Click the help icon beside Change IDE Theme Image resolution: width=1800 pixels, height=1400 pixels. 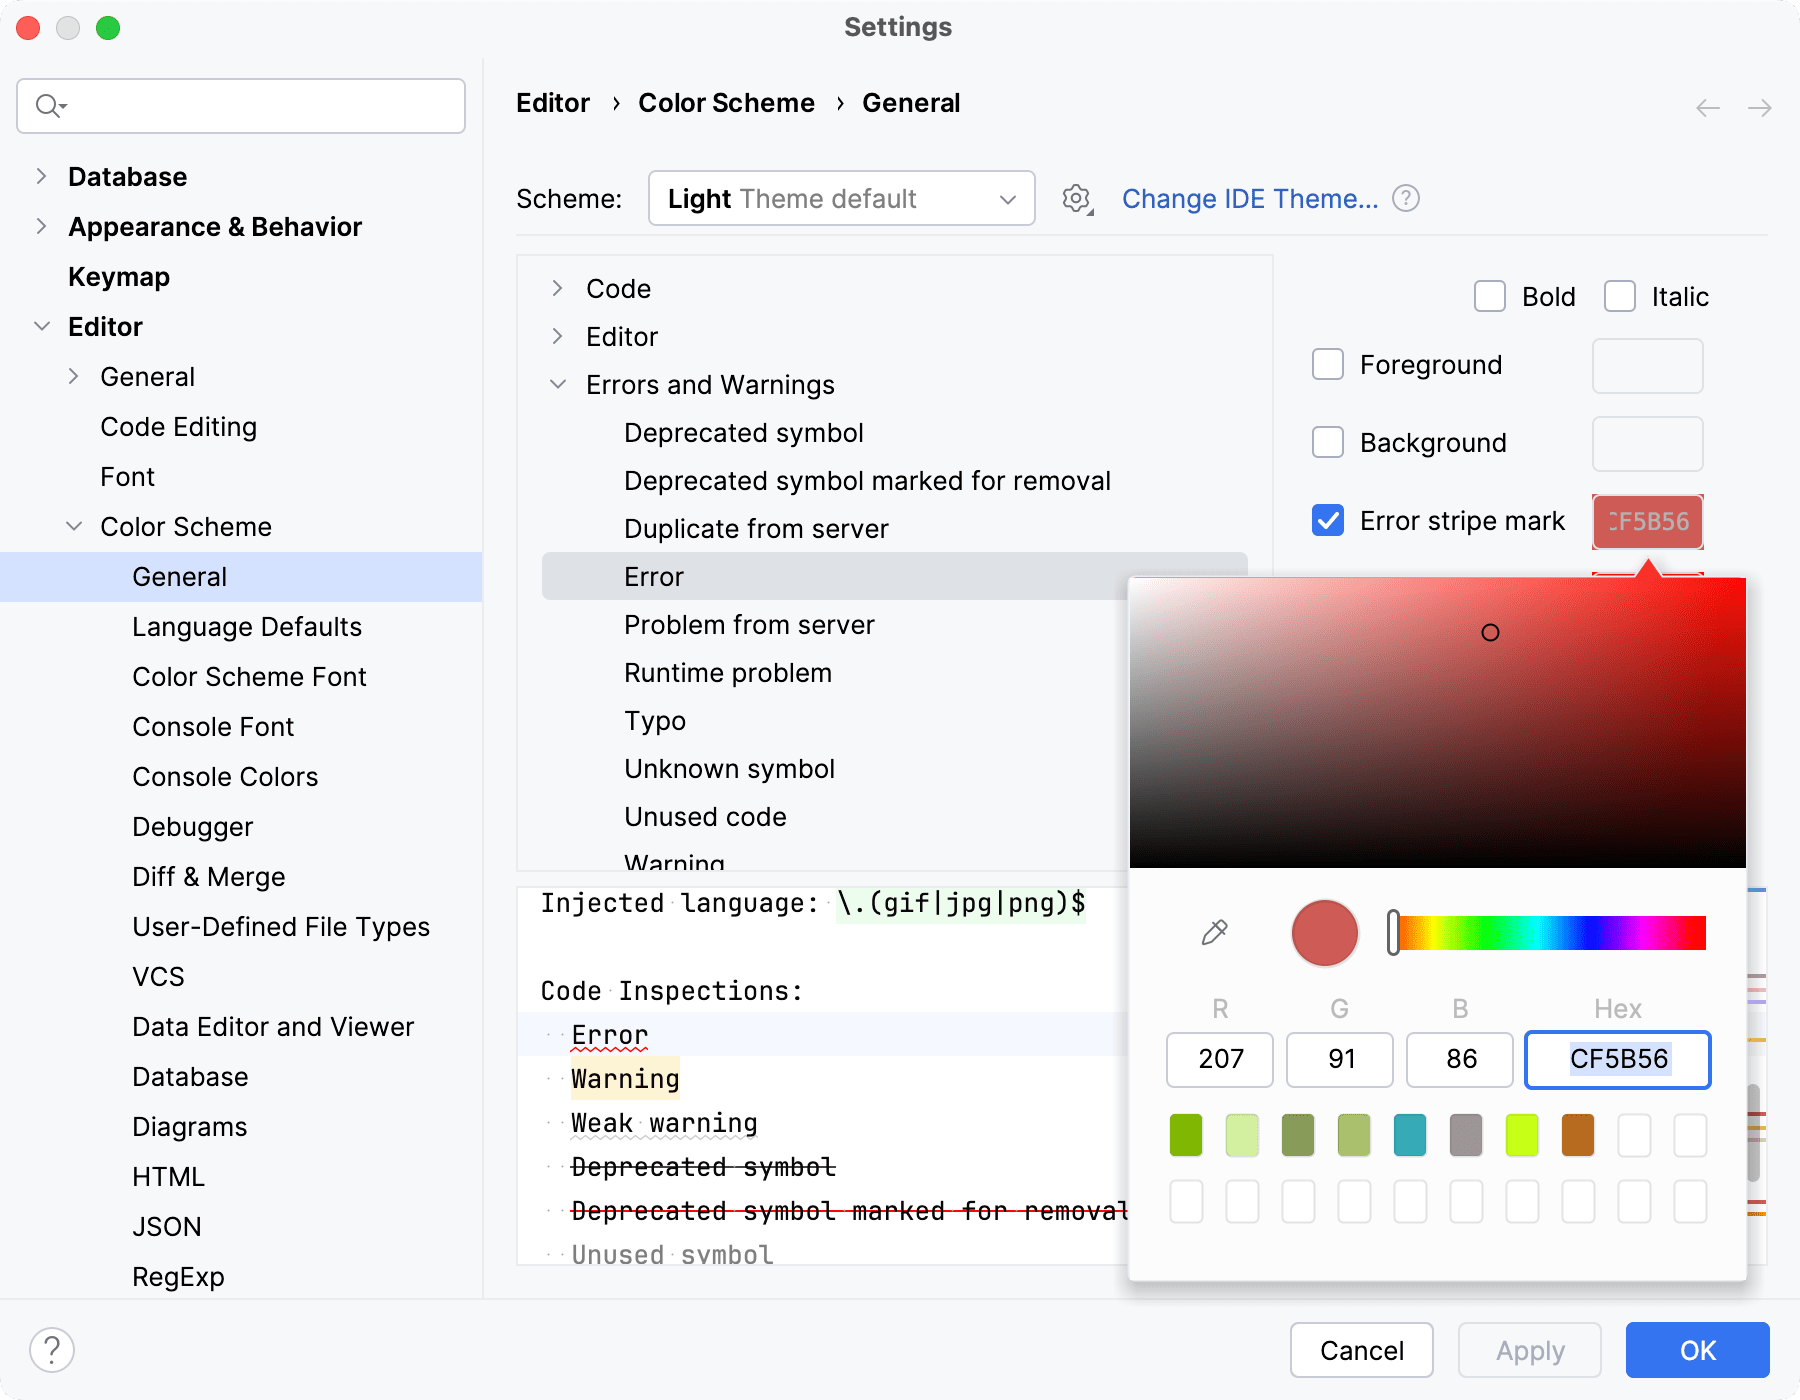tap(1406, 199)
